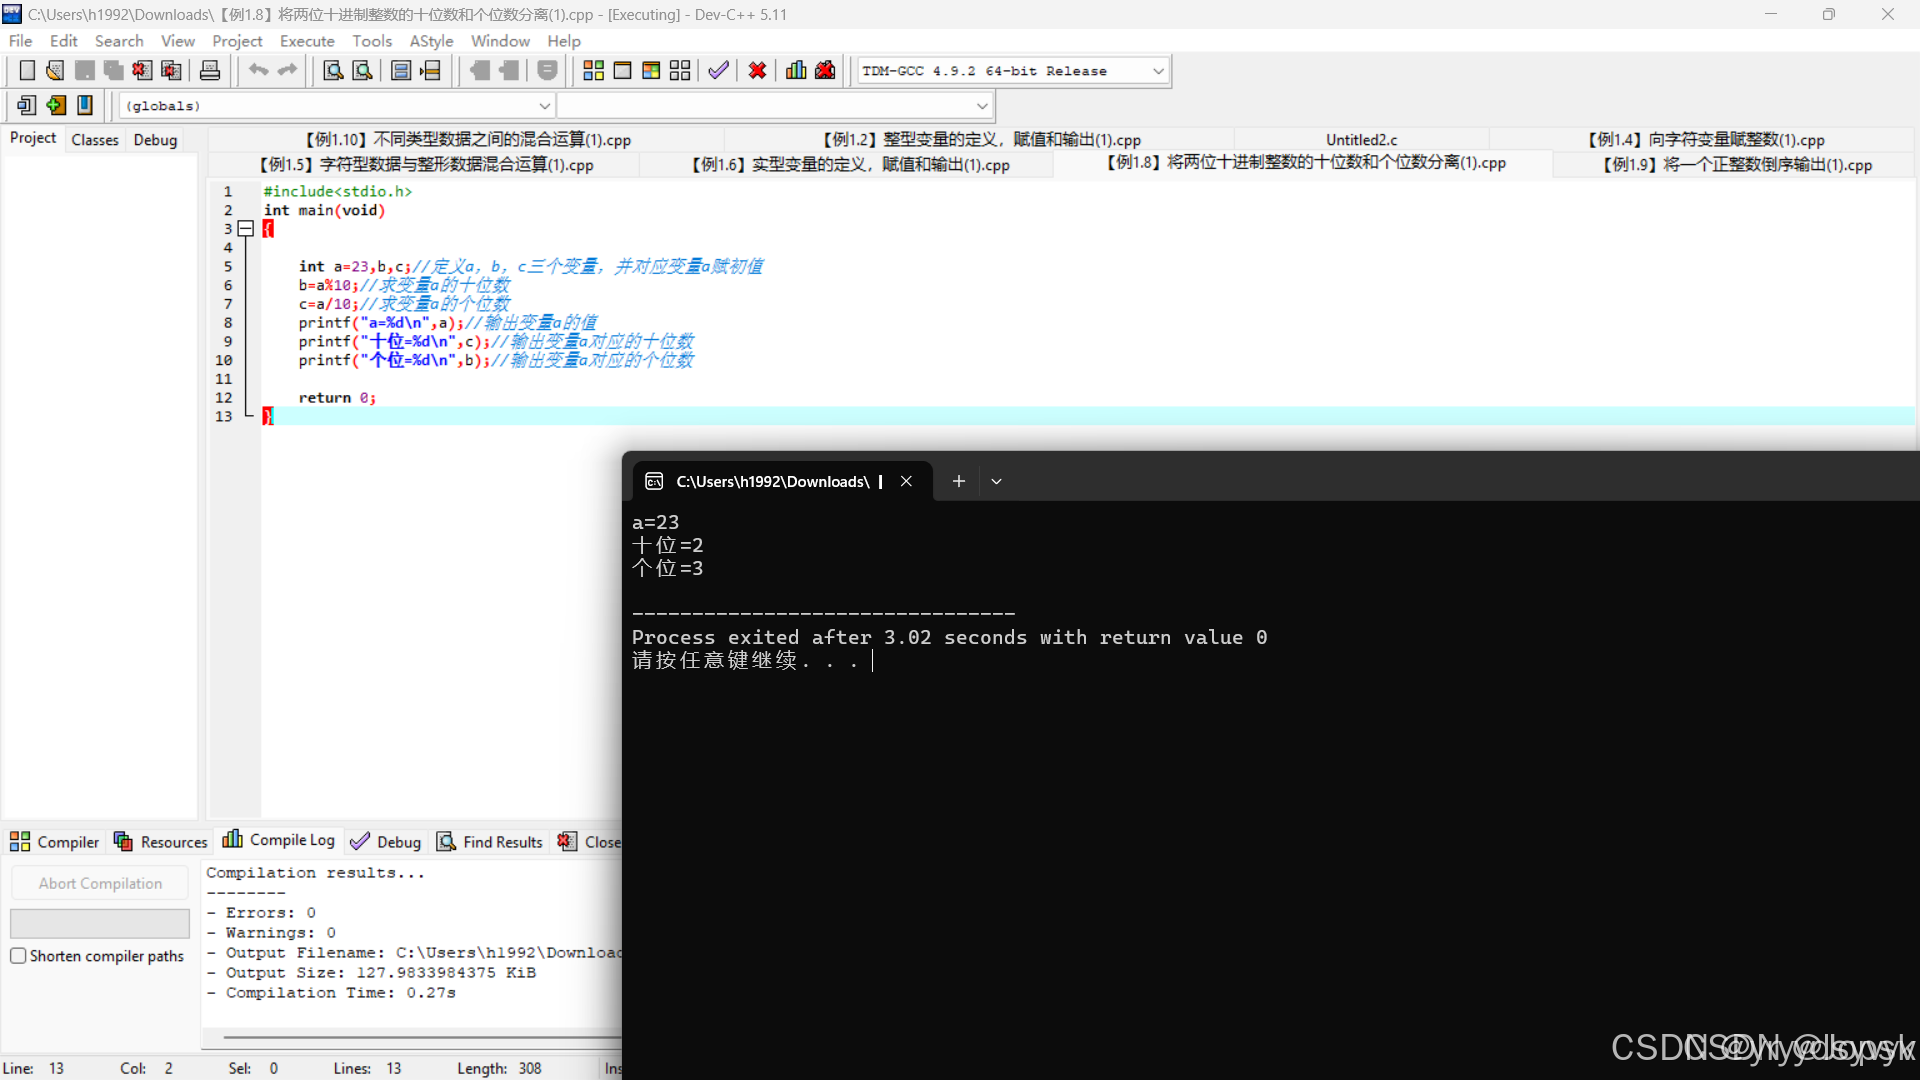Click the New file toolbar icon
The height and width of the screenshot is (1080, 1920).
tap(27, 70)
